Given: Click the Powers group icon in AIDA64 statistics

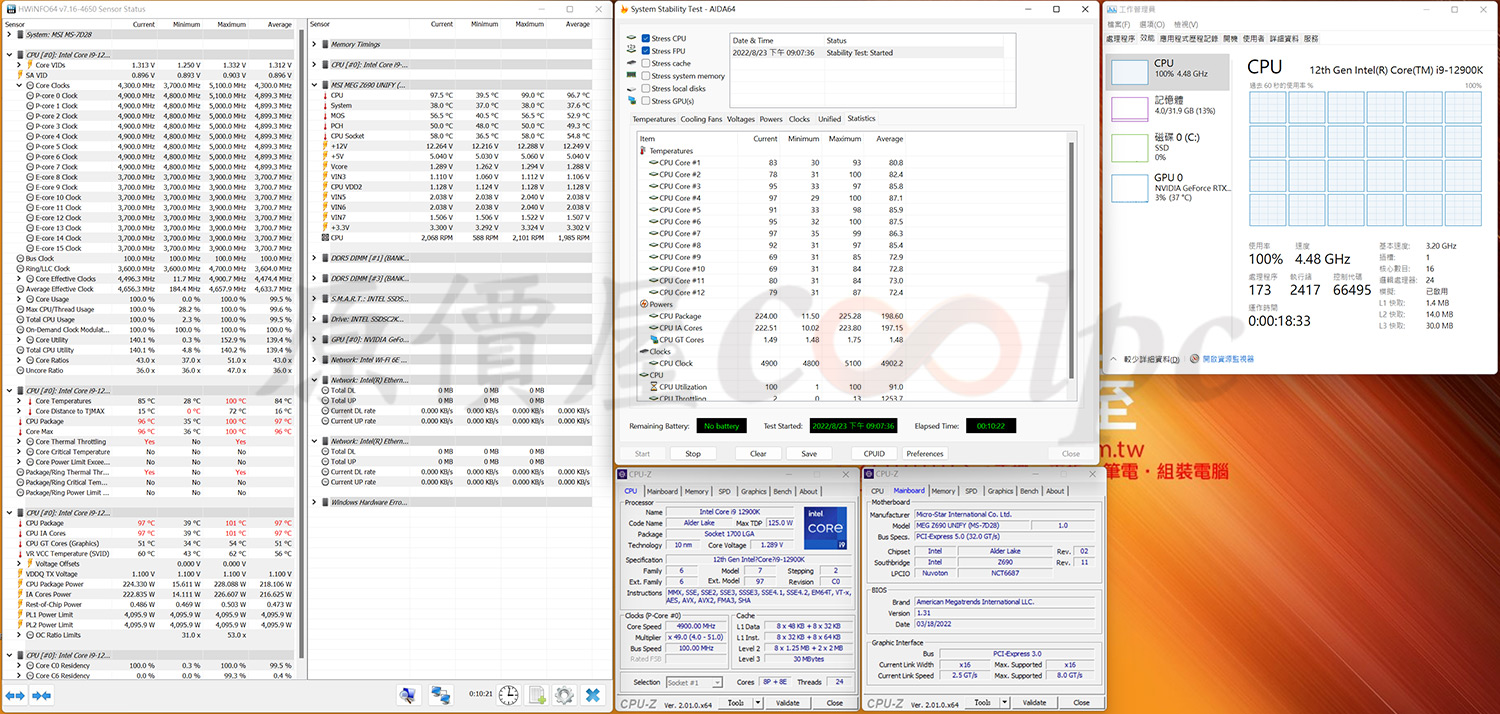Looking at the screenshot, I should [x=643, y=304].
